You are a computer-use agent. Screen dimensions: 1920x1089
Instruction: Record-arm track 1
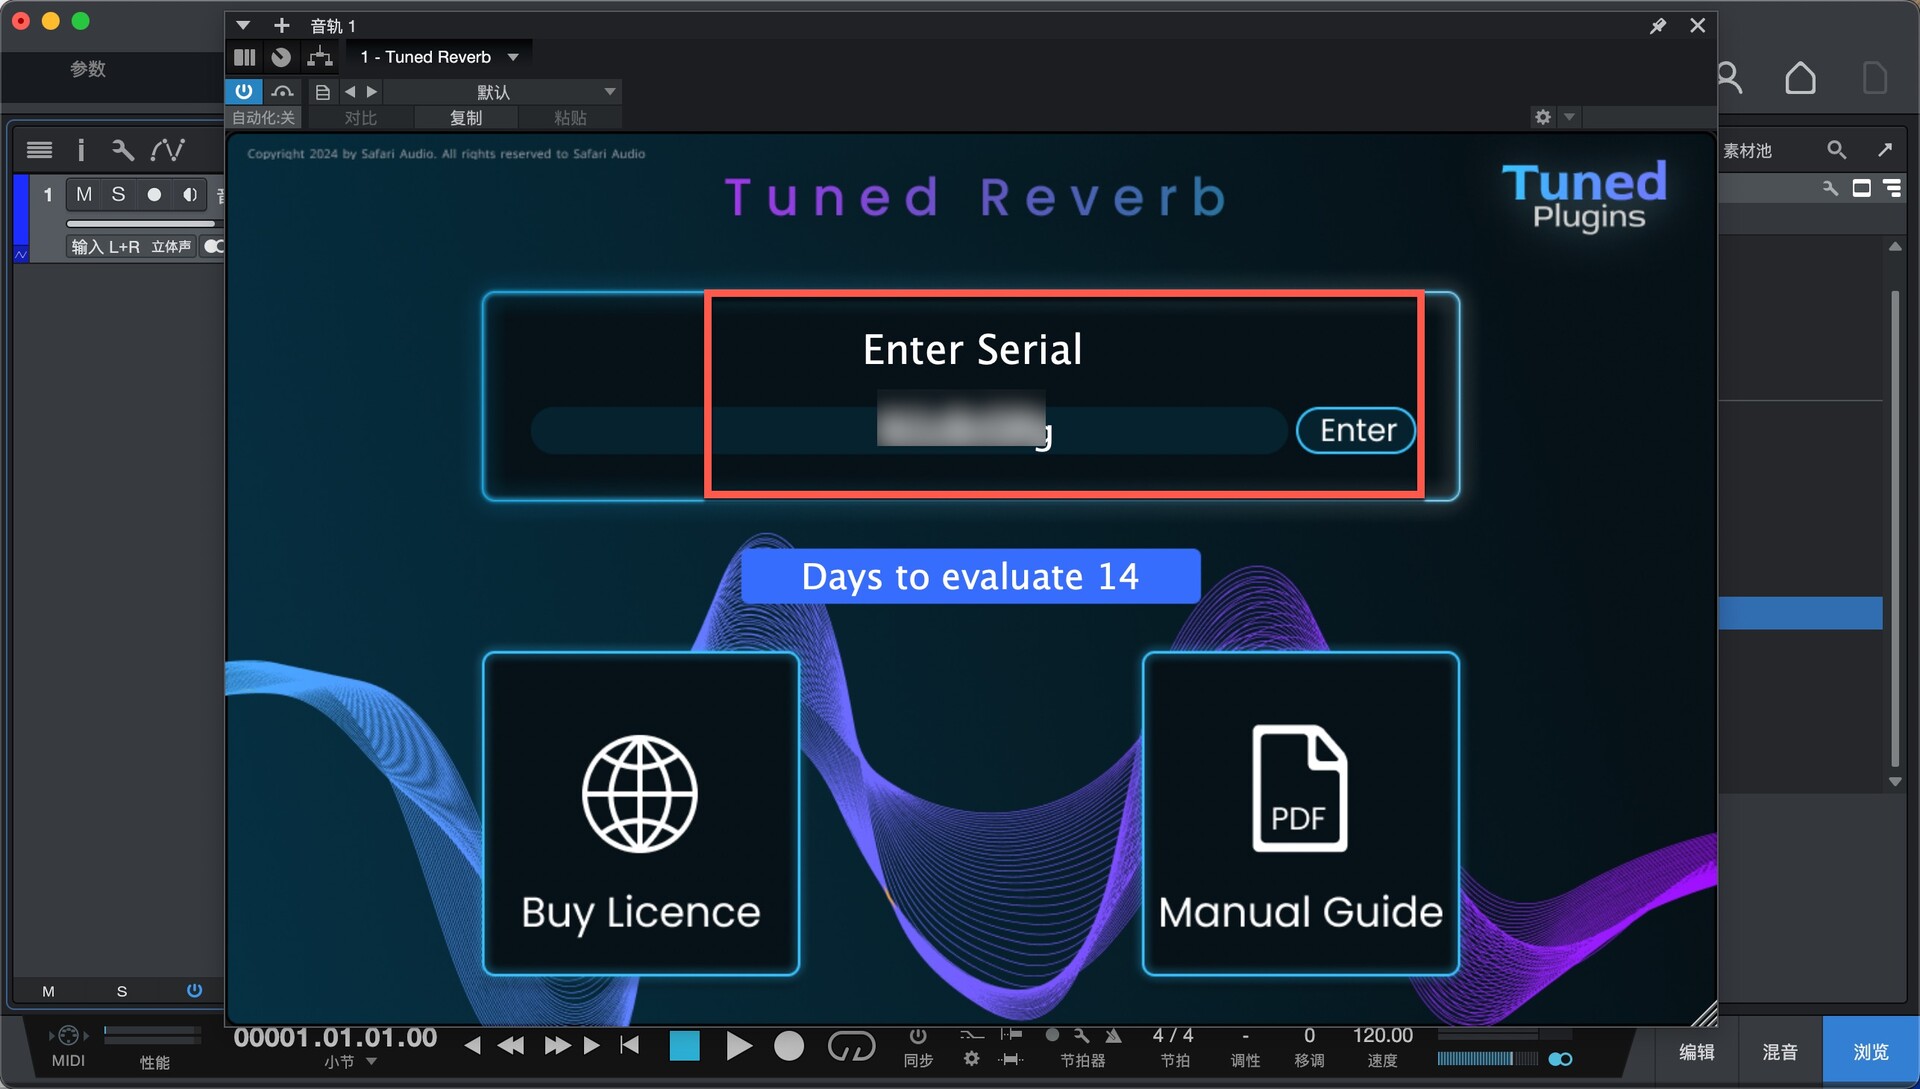coord(154,194)
